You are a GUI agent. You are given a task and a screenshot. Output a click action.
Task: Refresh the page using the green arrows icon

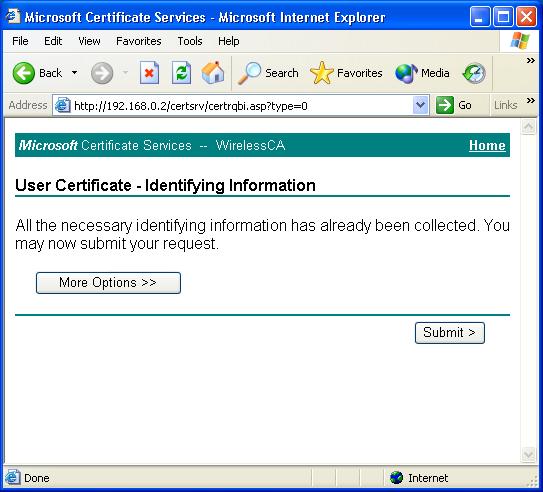point(181,73)
